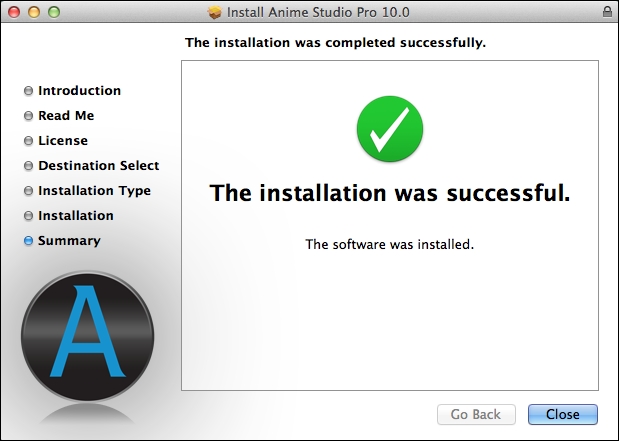Click the yellow minimize window button
This screenshot has height=441, width=619.
click(x=34, y=12)
